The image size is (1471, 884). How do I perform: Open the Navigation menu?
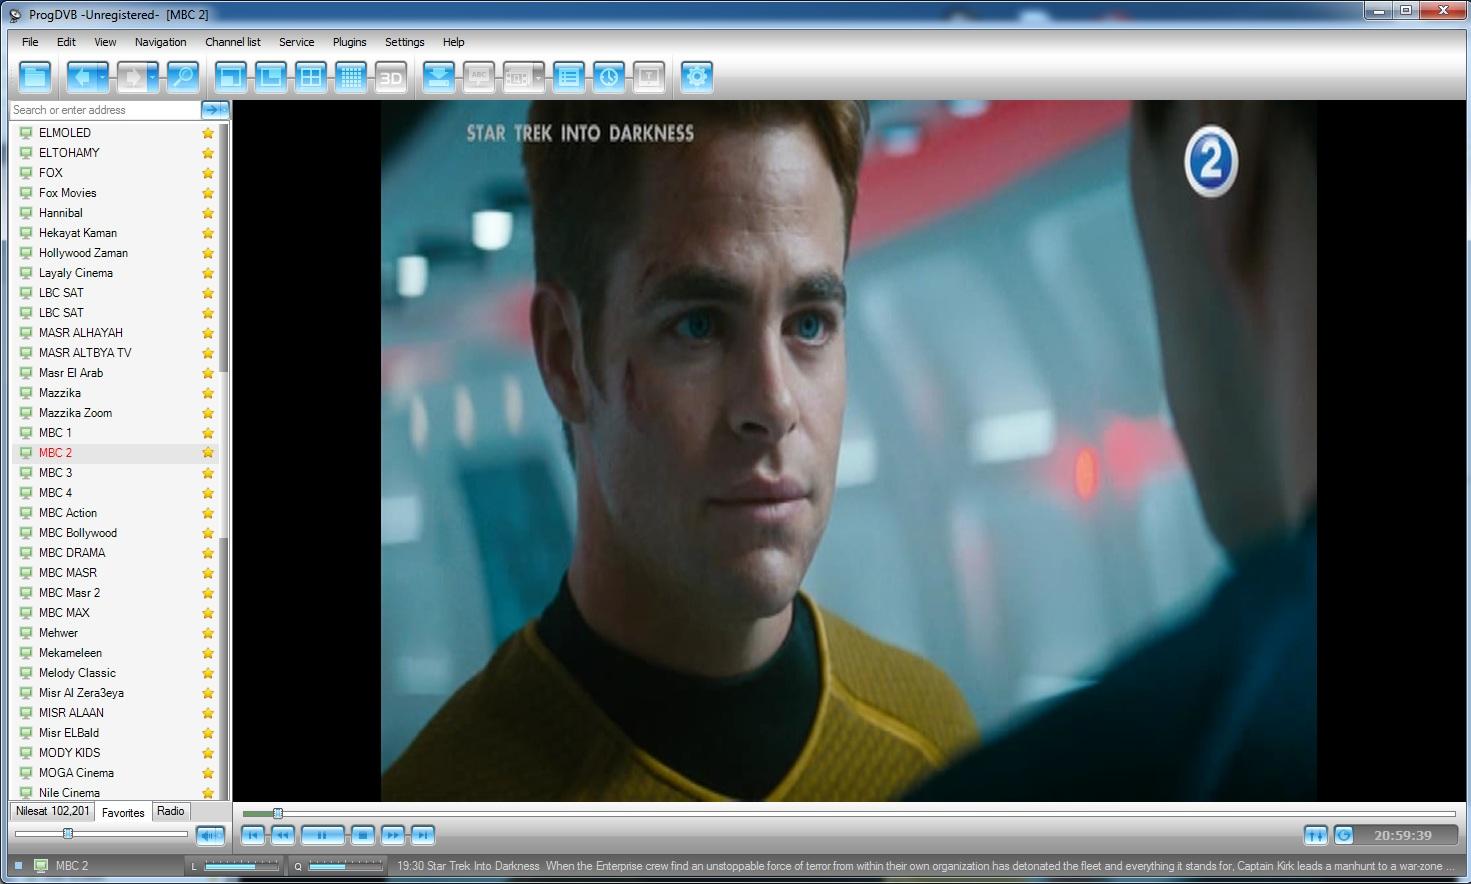click(x=160, y=42)
